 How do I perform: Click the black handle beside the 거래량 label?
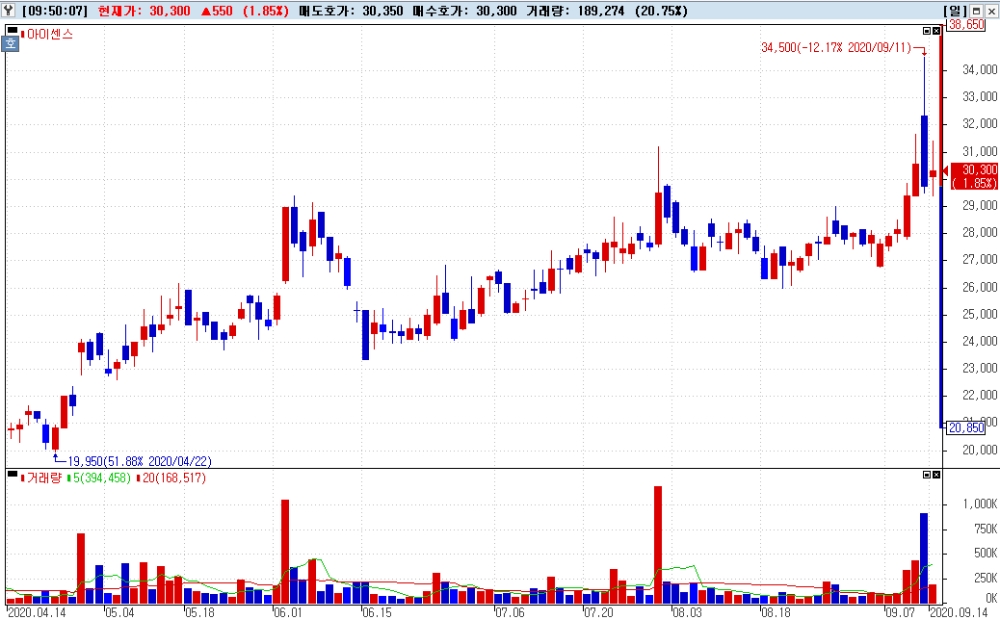click(12, 474)
